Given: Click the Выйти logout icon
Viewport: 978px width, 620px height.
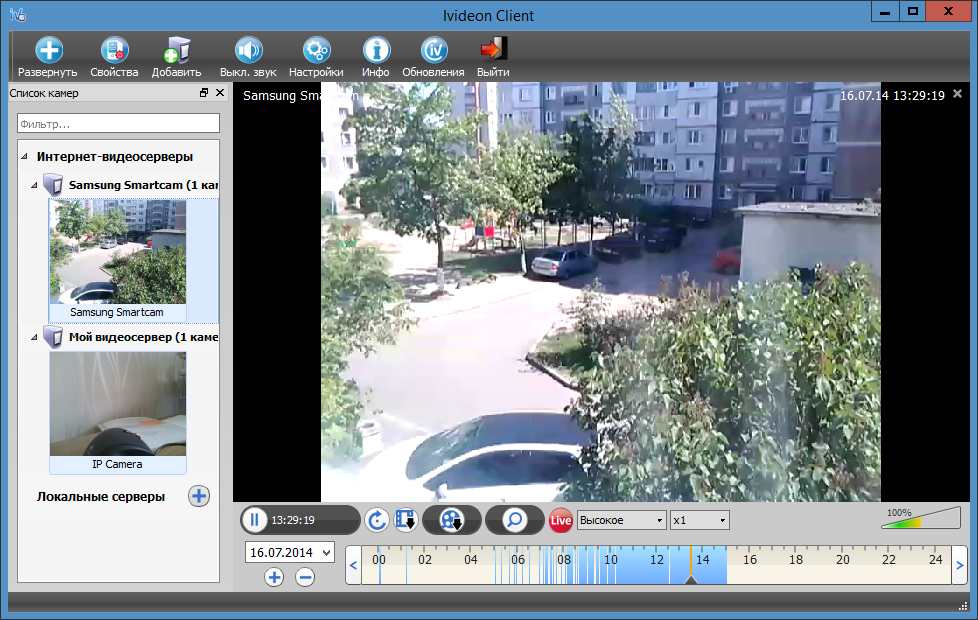Looking at the screenshot, I should click(x=493, y=49).
